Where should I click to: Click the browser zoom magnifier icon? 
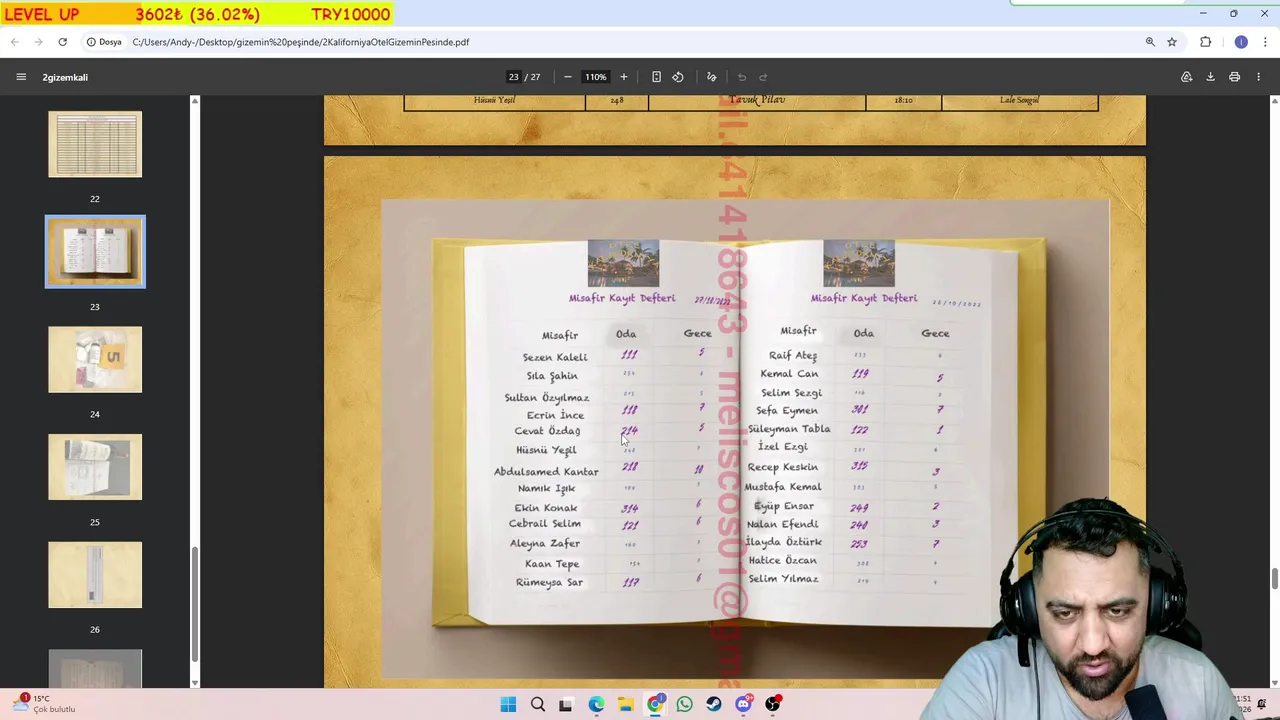[1150, 42]
